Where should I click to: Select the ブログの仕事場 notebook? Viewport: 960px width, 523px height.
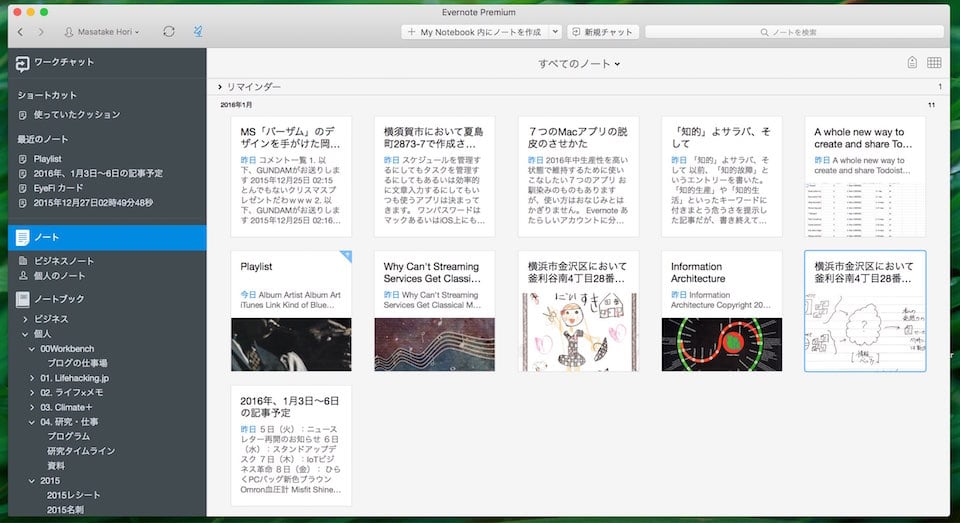[77, 363]
